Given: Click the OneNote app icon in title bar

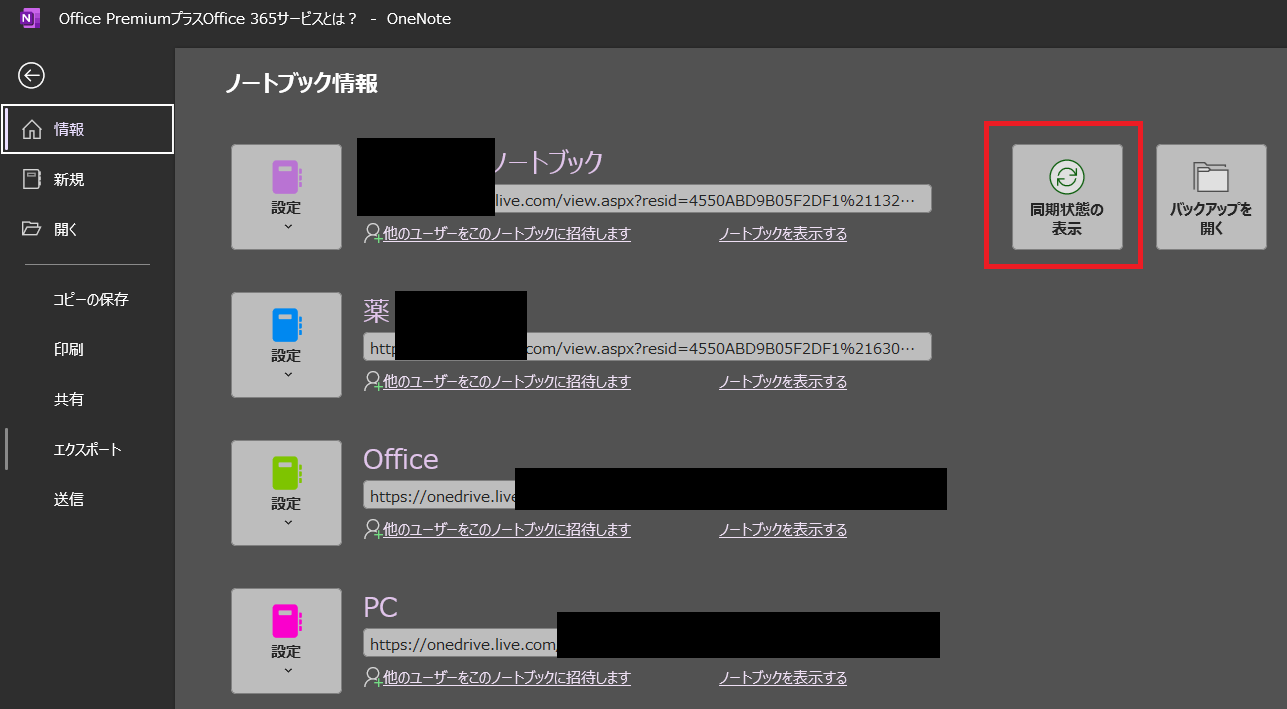Looking at the screenshot, I should tap(31, 17).
